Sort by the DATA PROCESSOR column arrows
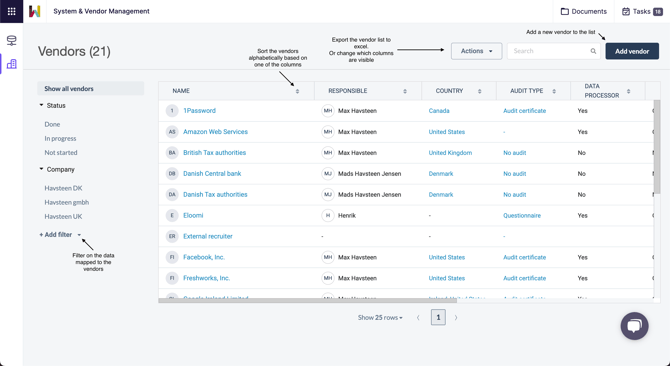 click(x=629, y=91)
